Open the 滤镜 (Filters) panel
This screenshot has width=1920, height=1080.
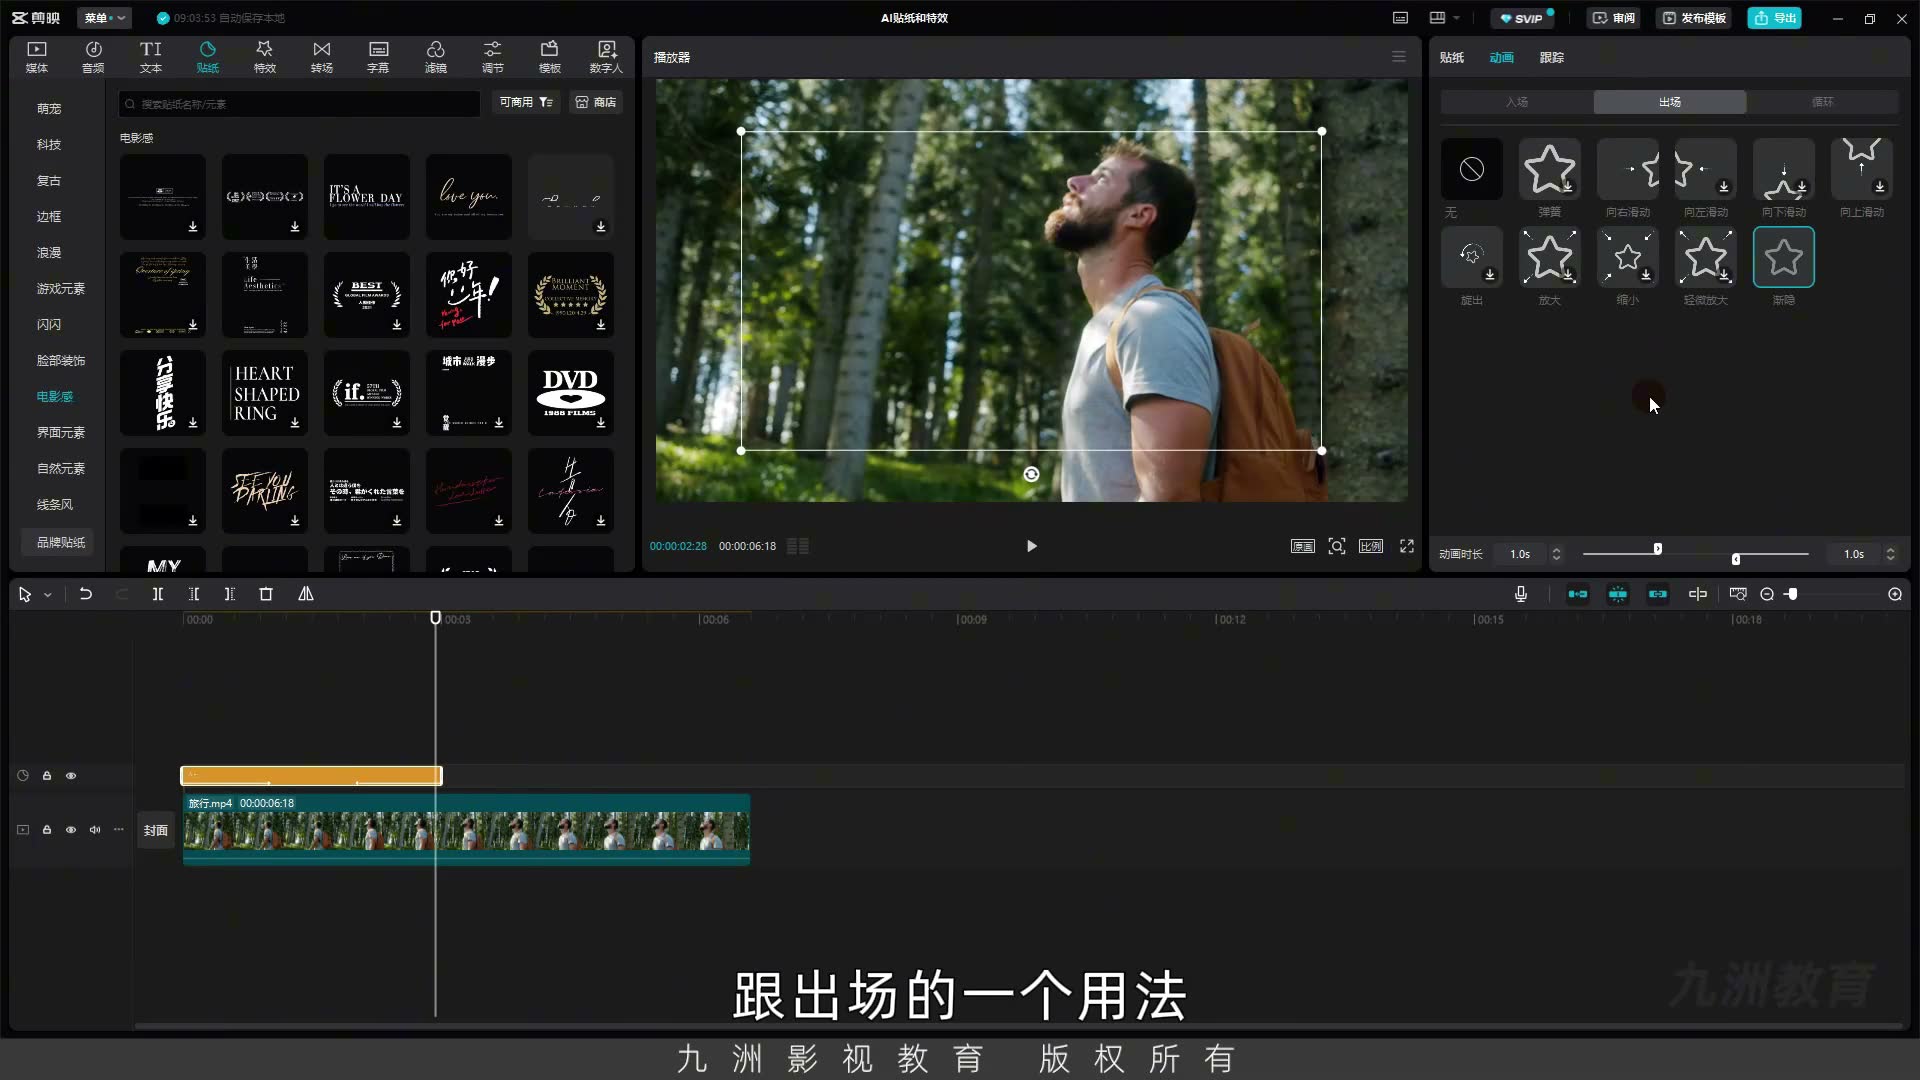435,57
